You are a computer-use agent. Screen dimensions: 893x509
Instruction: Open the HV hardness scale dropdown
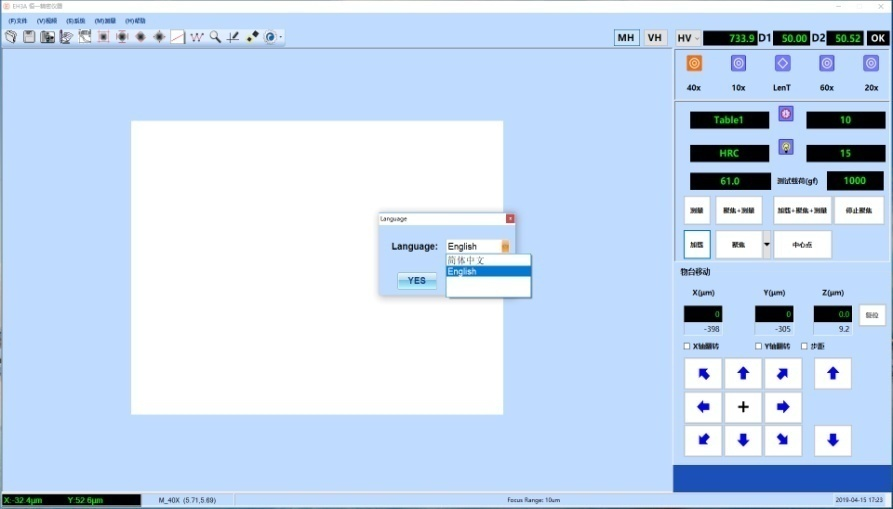688,38
